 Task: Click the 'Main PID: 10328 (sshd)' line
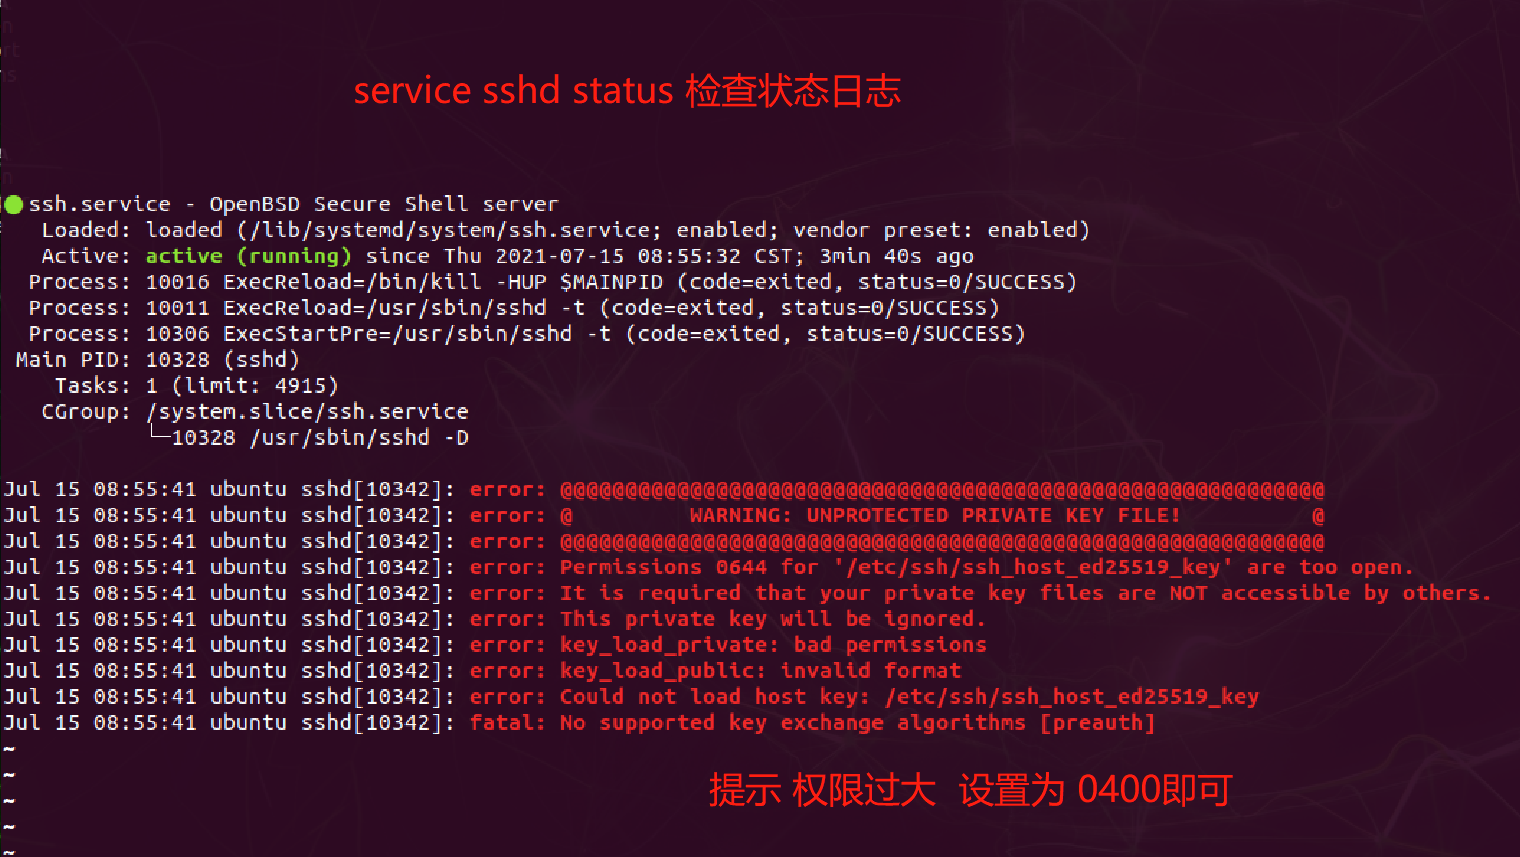click(x=157, y=360)
